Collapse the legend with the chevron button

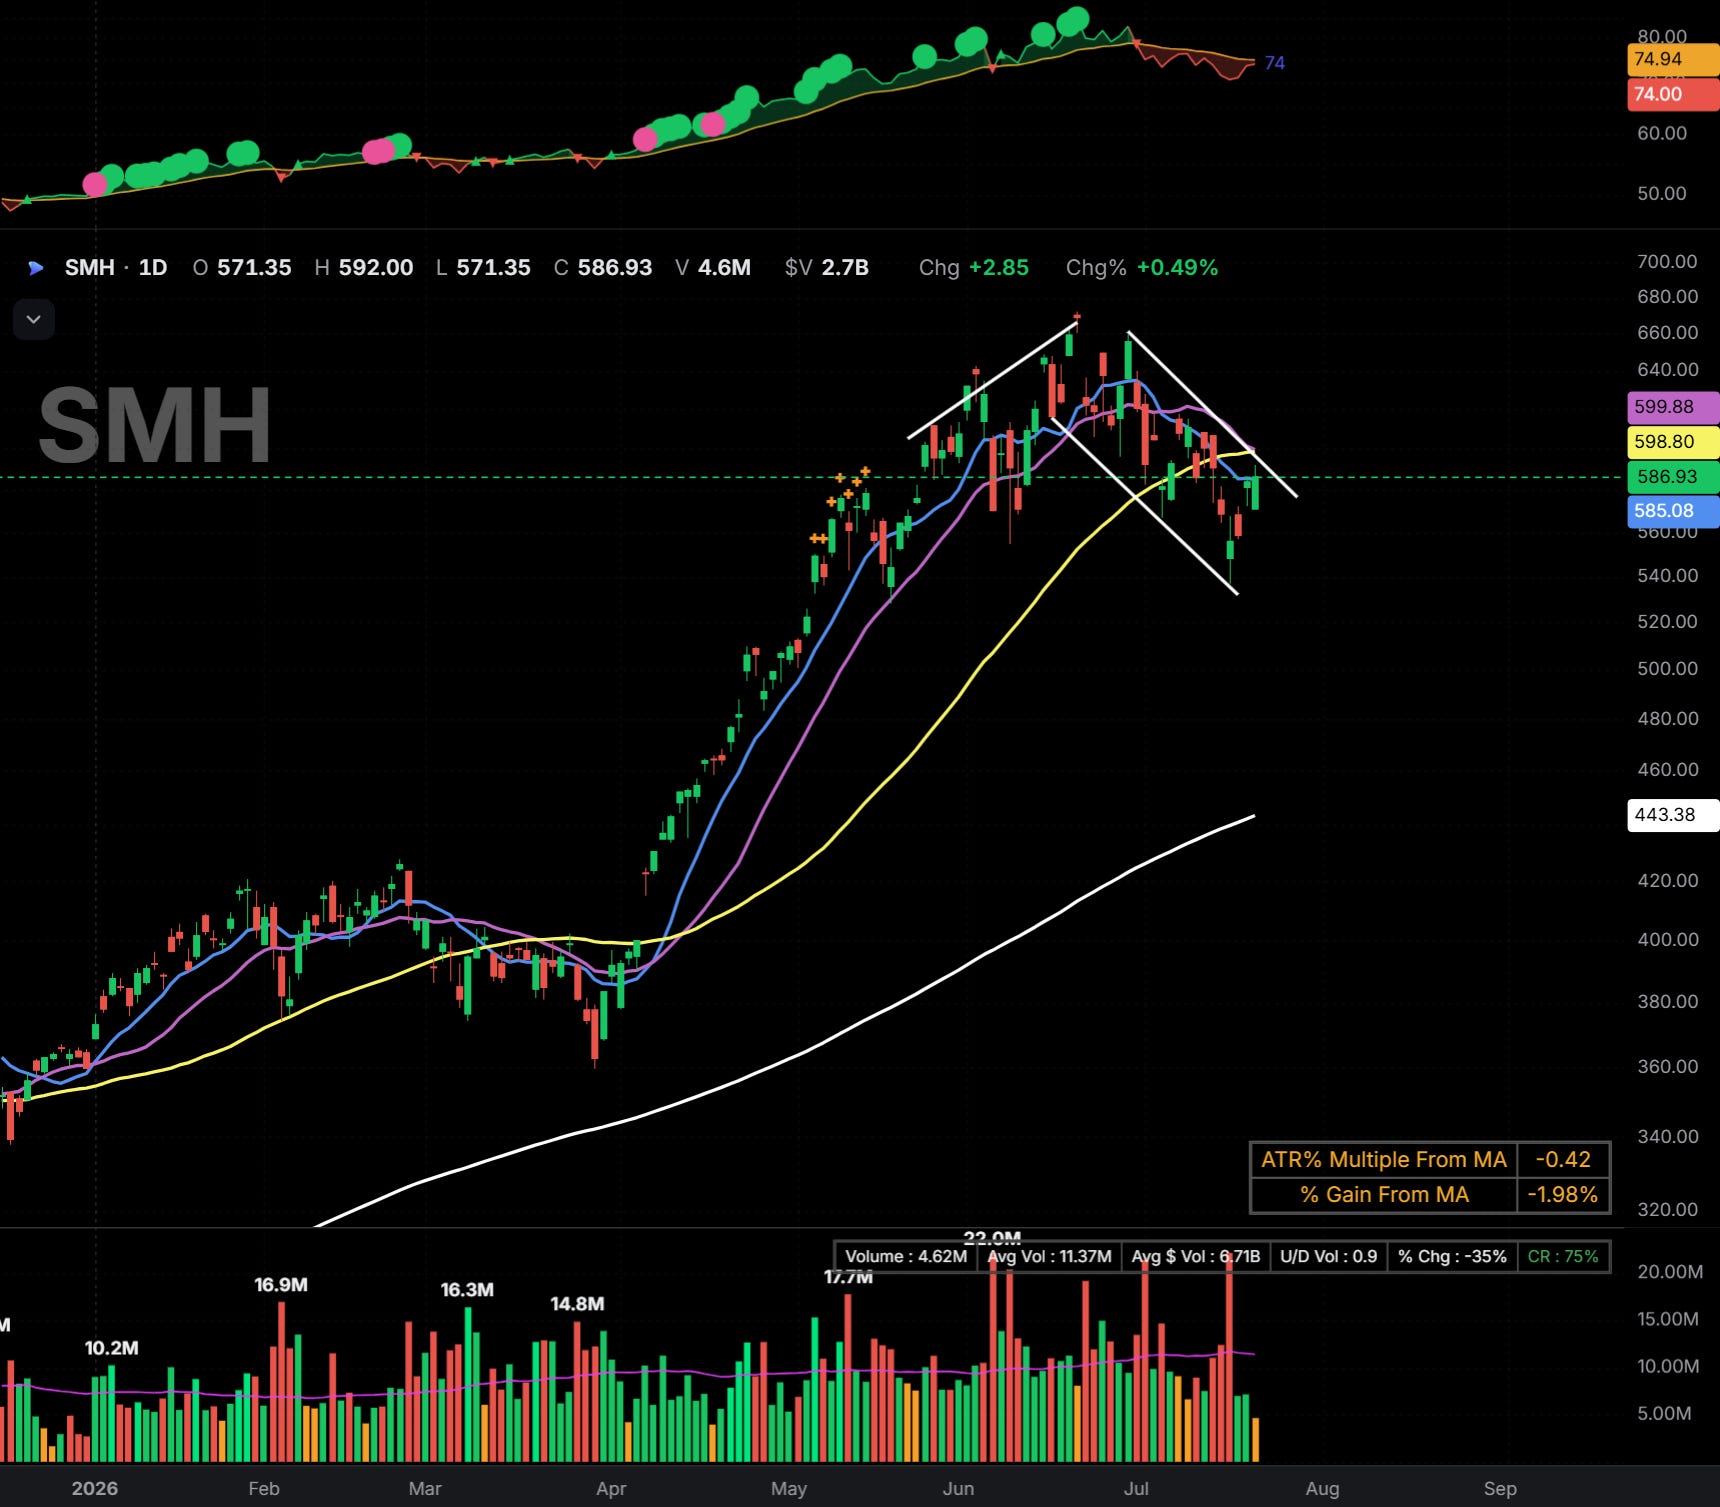(x=33, y=320)
